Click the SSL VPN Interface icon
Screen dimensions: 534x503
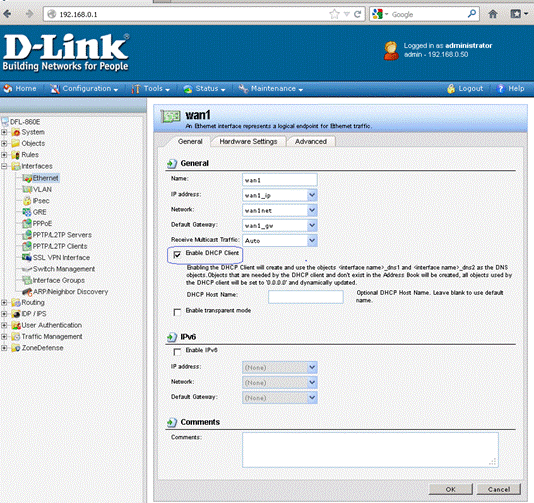click(27, 257)
